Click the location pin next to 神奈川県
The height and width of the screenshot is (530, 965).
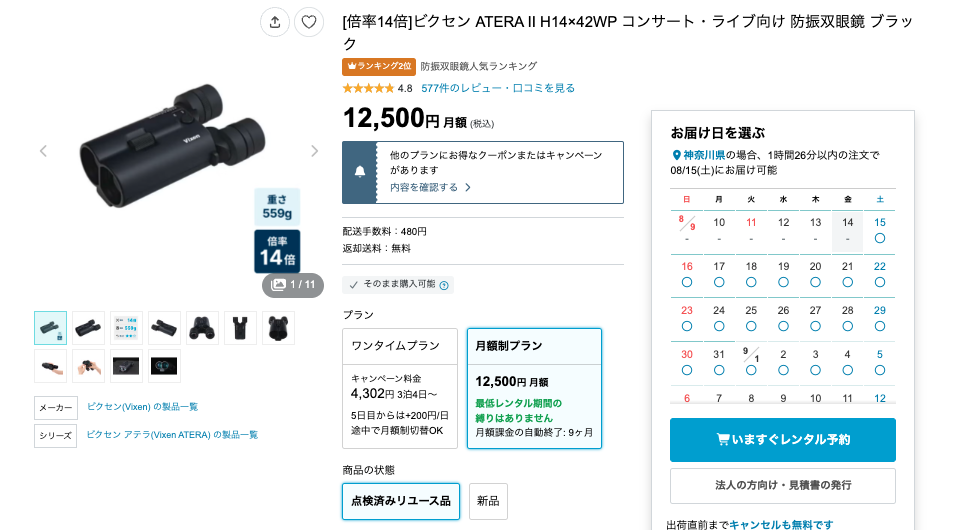click(x=676, y=155)
